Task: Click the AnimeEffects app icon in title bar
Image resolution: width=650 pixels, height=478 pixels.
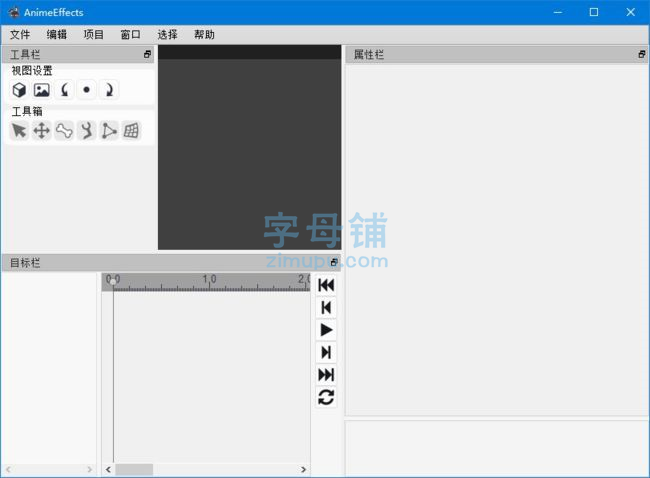Action: (x=14, y=12)
